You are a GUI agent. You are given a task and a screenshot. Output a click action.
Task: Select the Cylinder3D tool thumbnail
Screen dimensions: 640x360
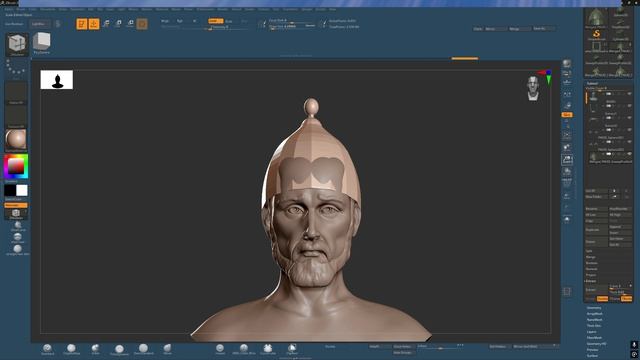(x=620, y=34)
